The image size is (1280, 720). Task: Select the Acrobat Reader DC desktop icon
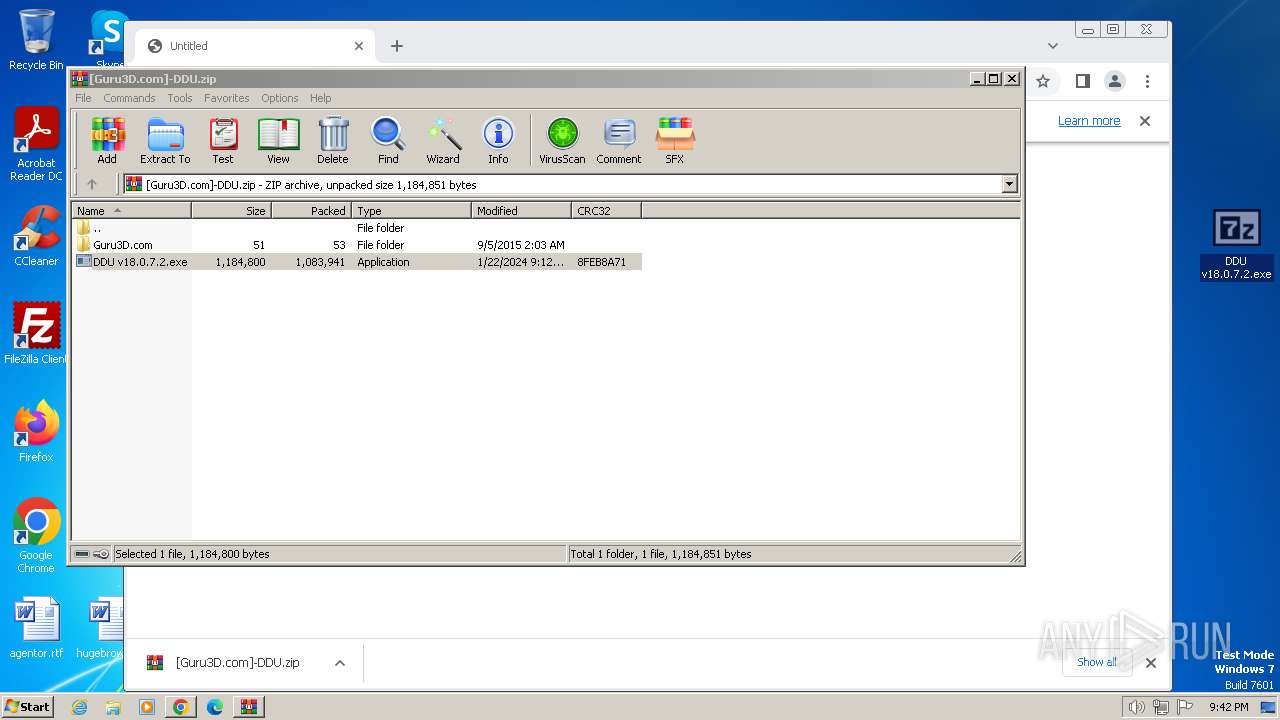pos(36,145)
